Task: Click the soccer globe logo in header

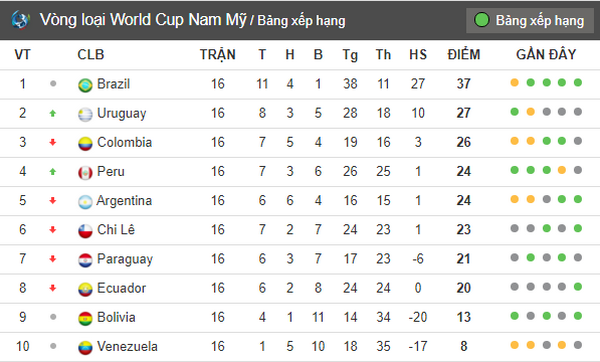Action: coord(20,20)
